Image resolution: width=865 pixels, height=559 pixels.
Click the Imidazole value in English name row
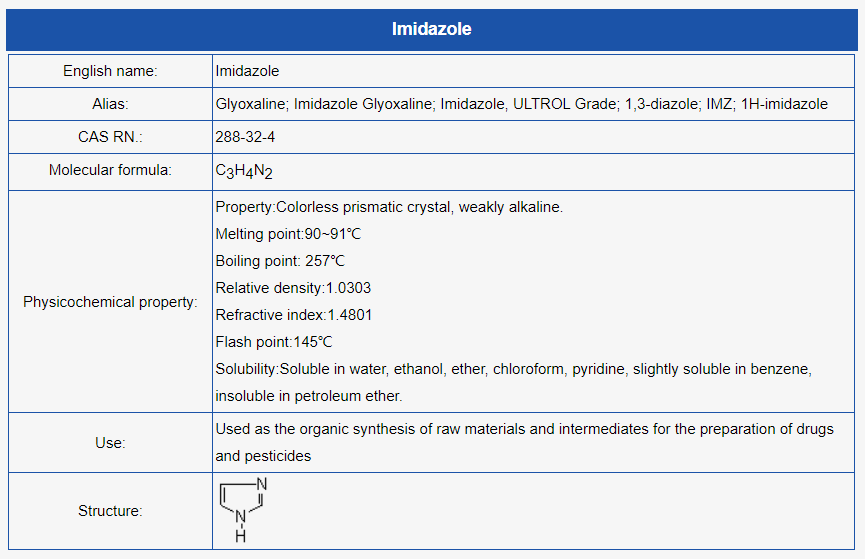(248, 71)
